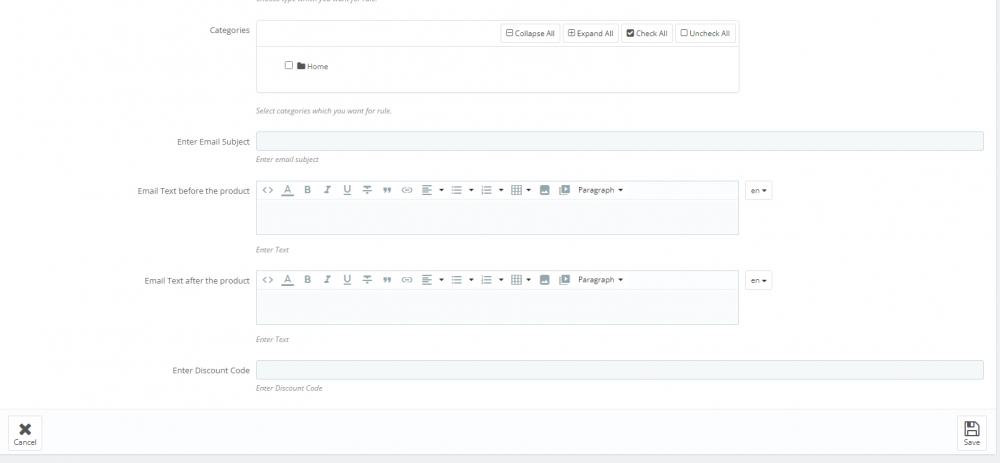Screen dimensions: 1000x463
Task: Open 'en' language dropdown for text after product
Action: pyautogui.click(x=759, y=280)
